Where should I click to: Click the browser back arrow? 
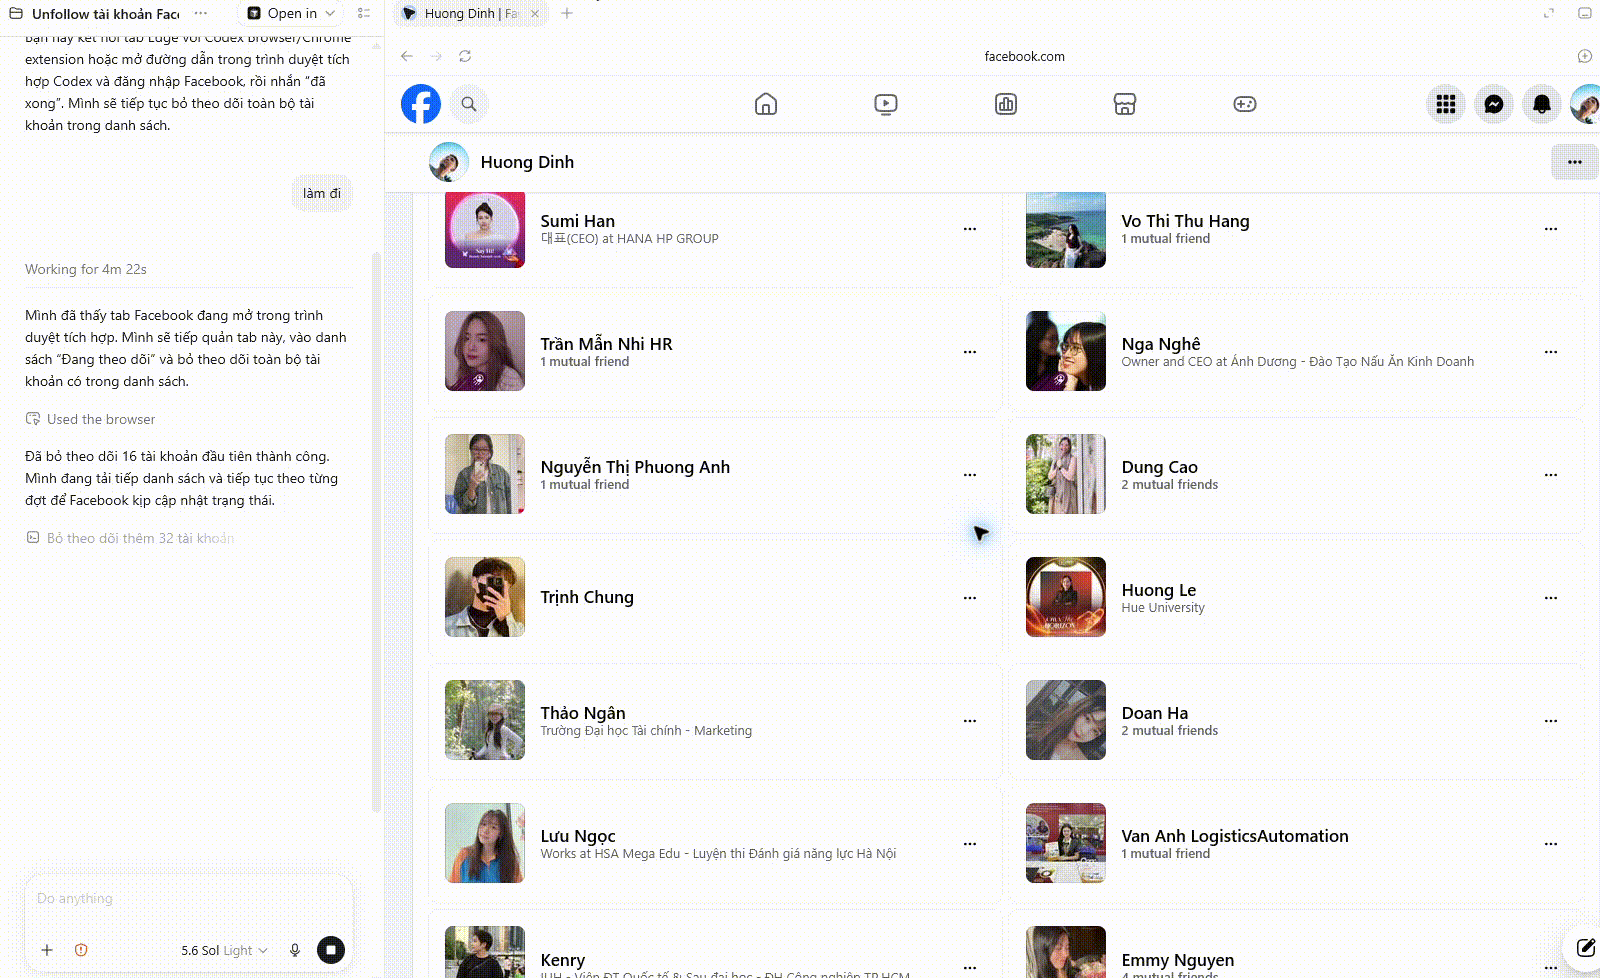point(407,56)
